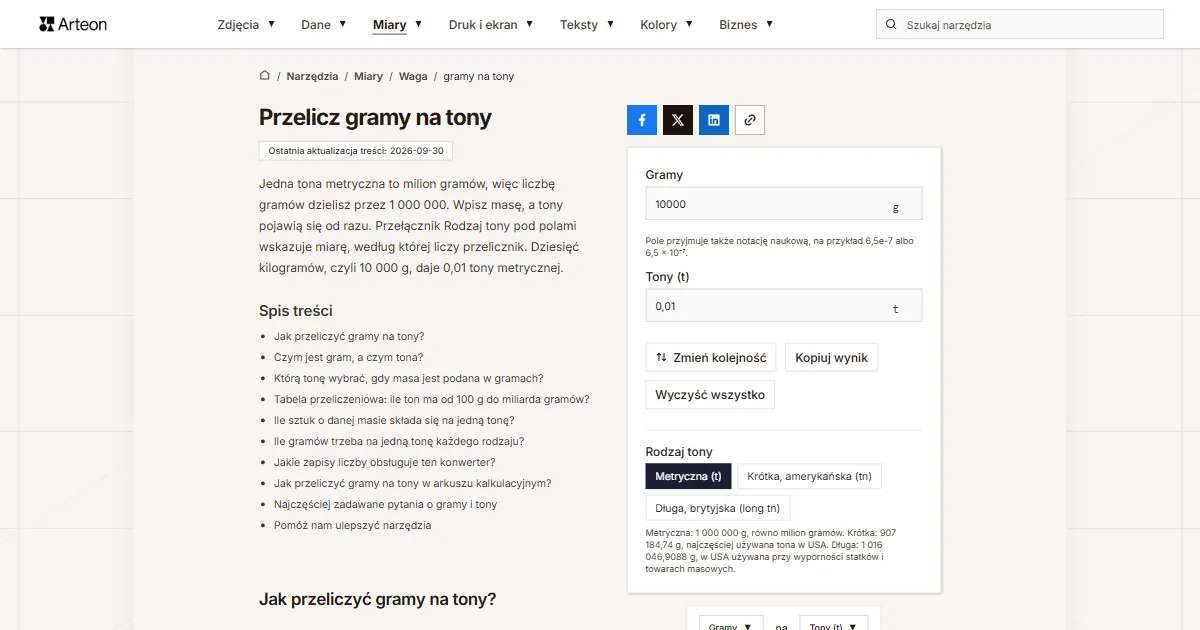
Task: Click the Ostatnia aktualizacja treści date badge
Action: (355, 150)
